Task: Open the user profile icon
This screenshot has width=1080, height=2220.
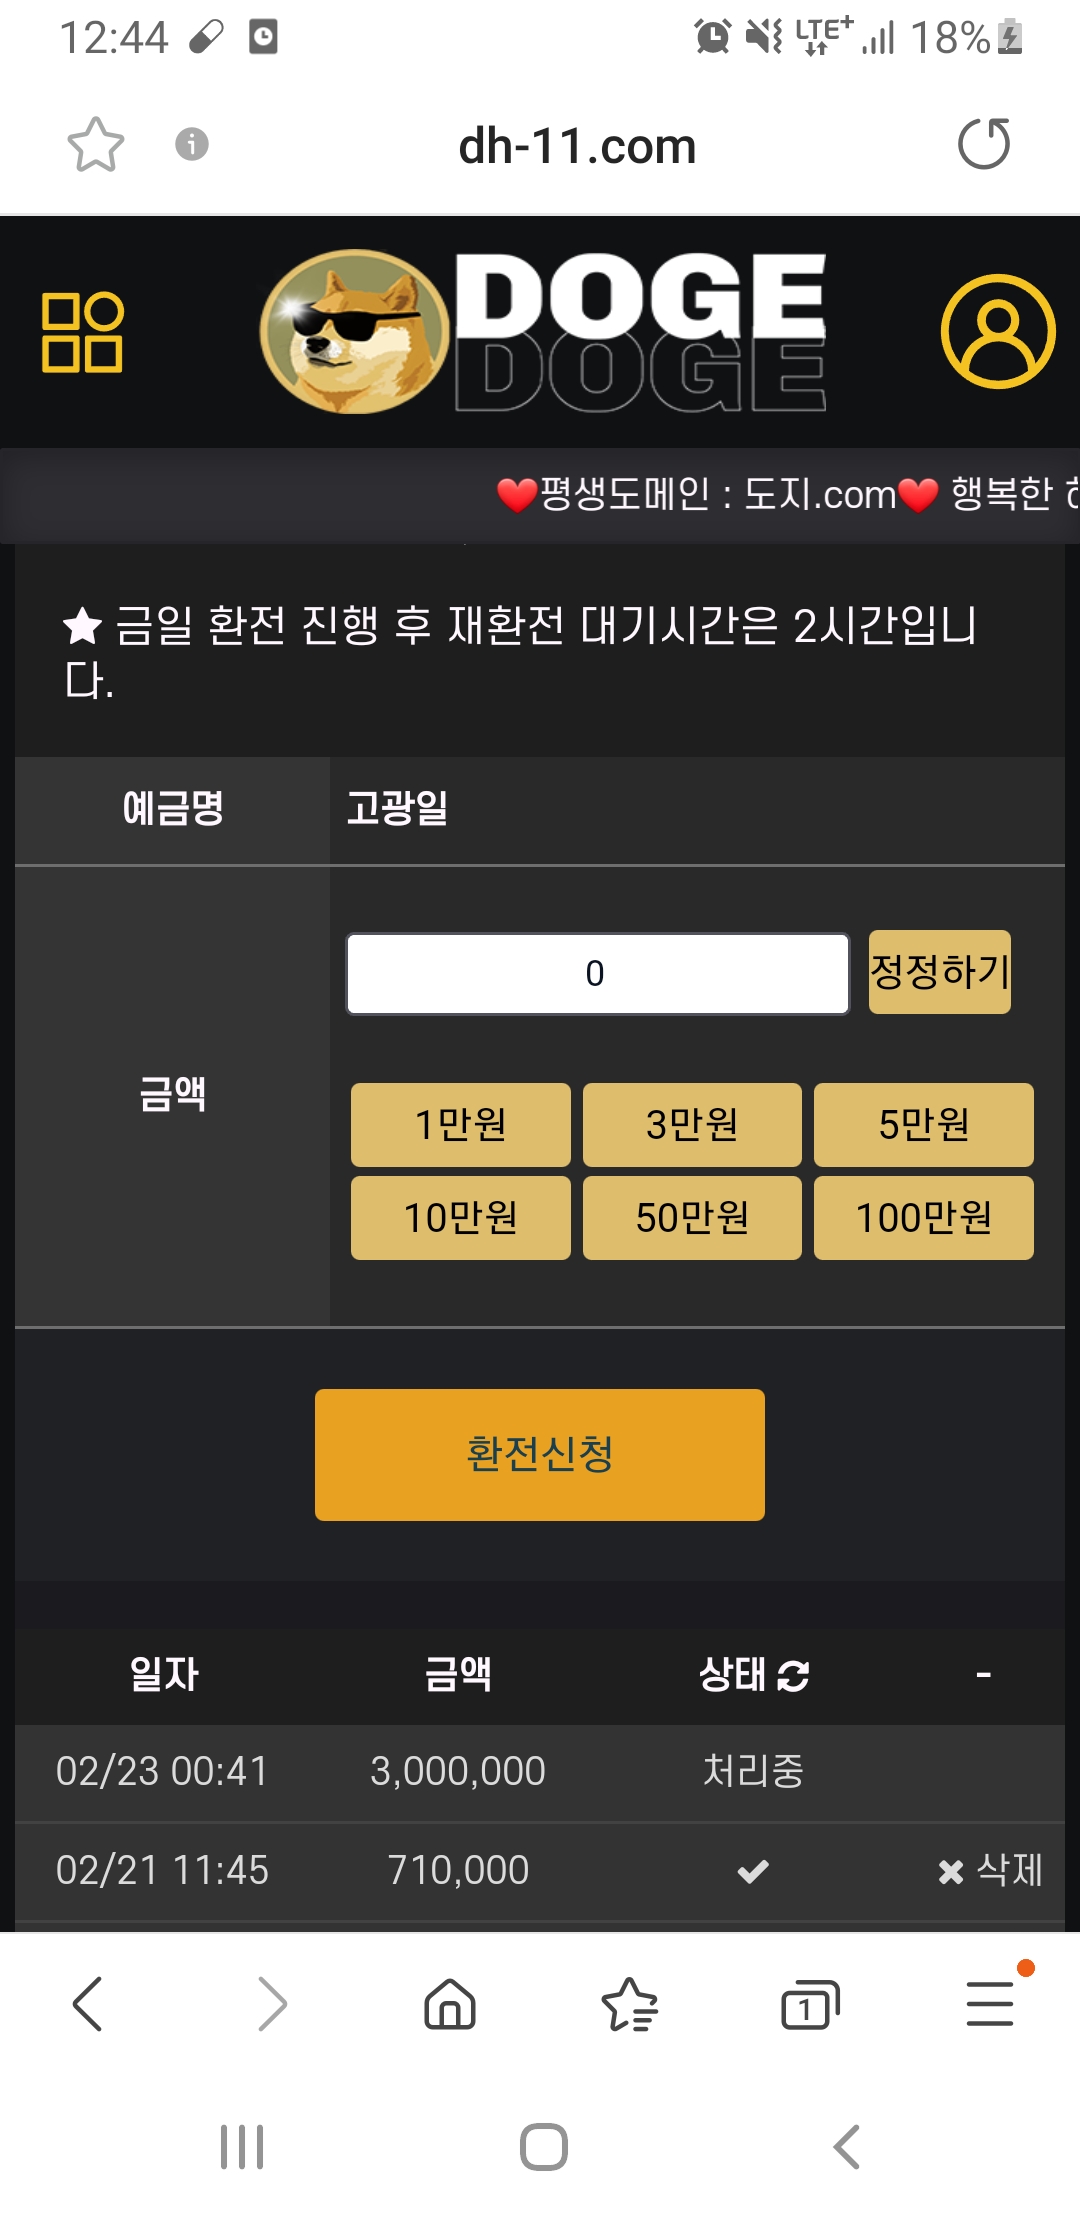Action: point(997,332)
